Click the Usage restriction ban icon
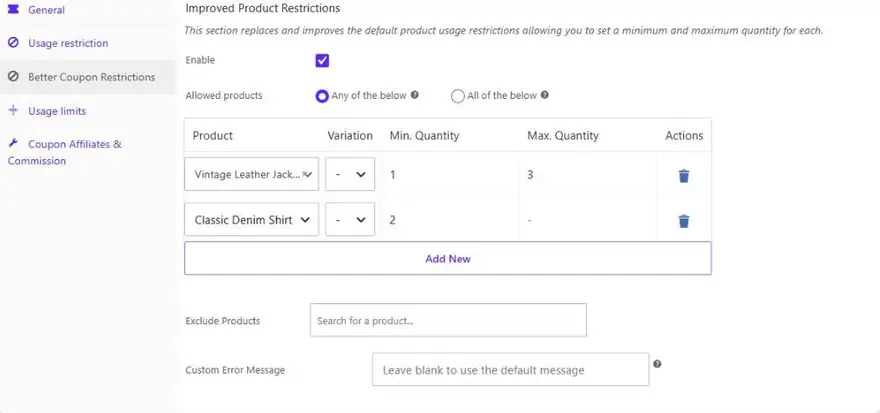Image resolution: width=880 pixels, height=413 pixels. click(x=13, y=43)
